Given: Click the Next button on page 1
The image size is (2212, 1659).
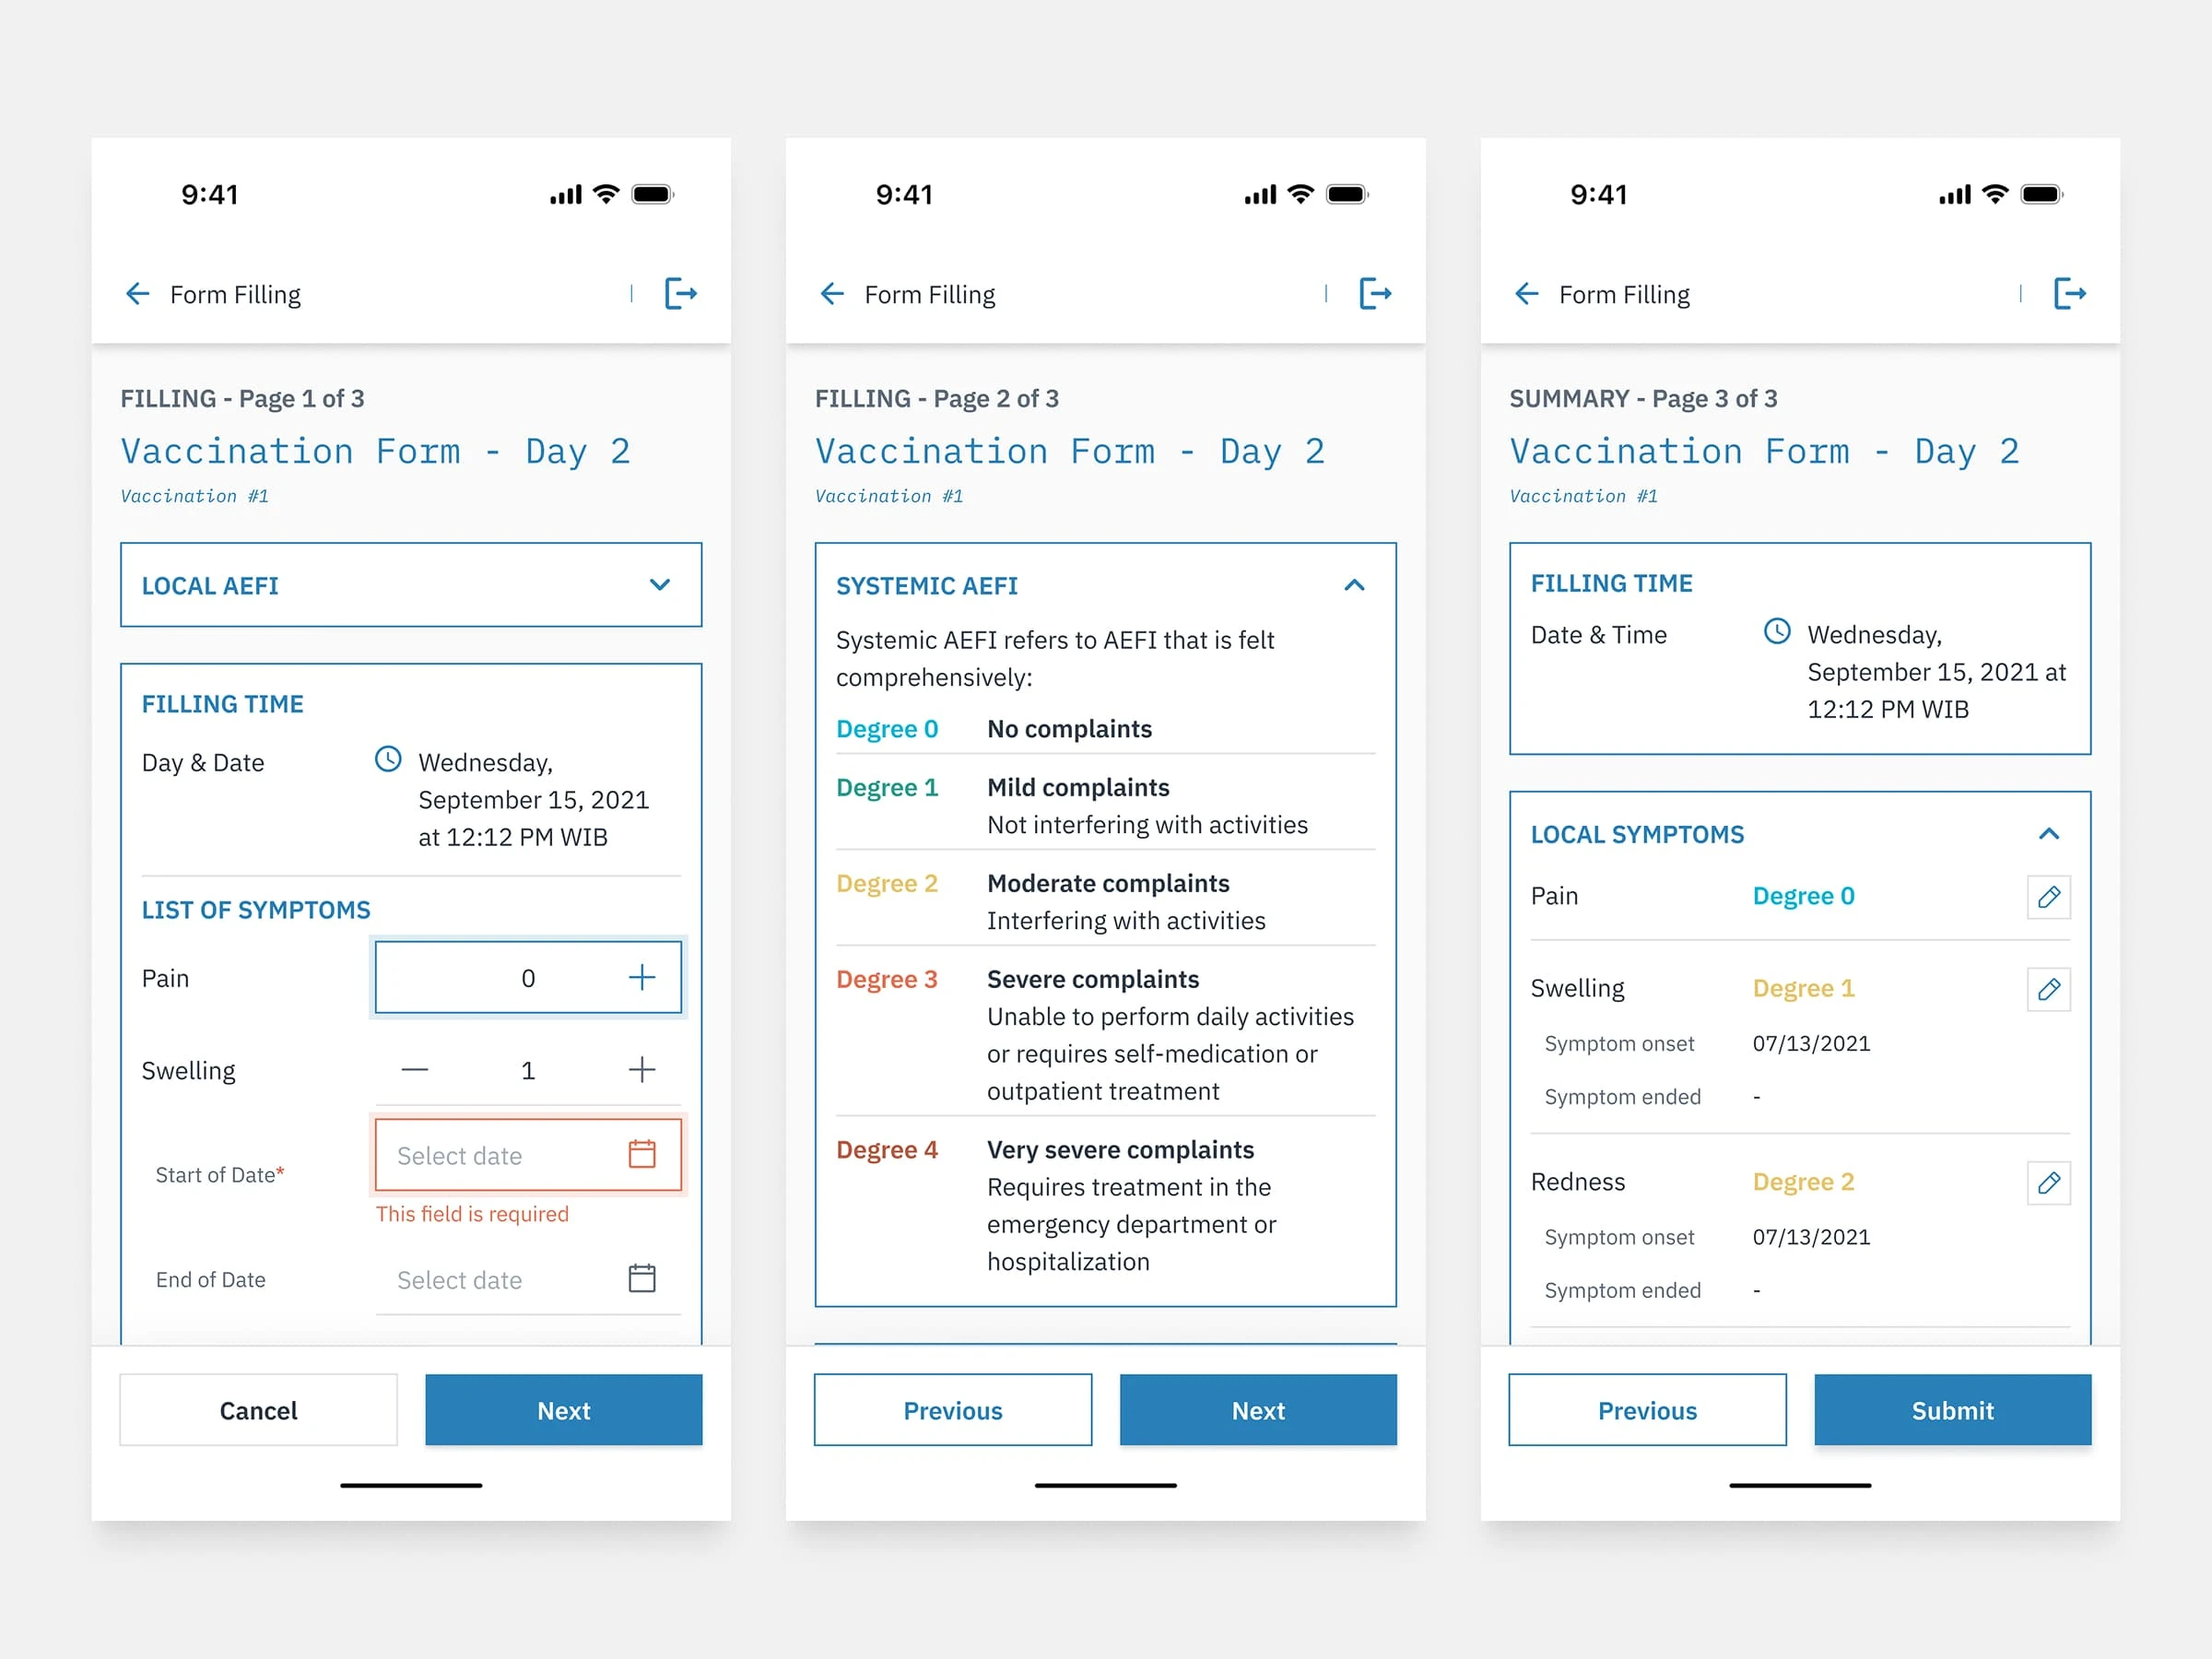Looking at the screenshot, I should (562, 1410).
